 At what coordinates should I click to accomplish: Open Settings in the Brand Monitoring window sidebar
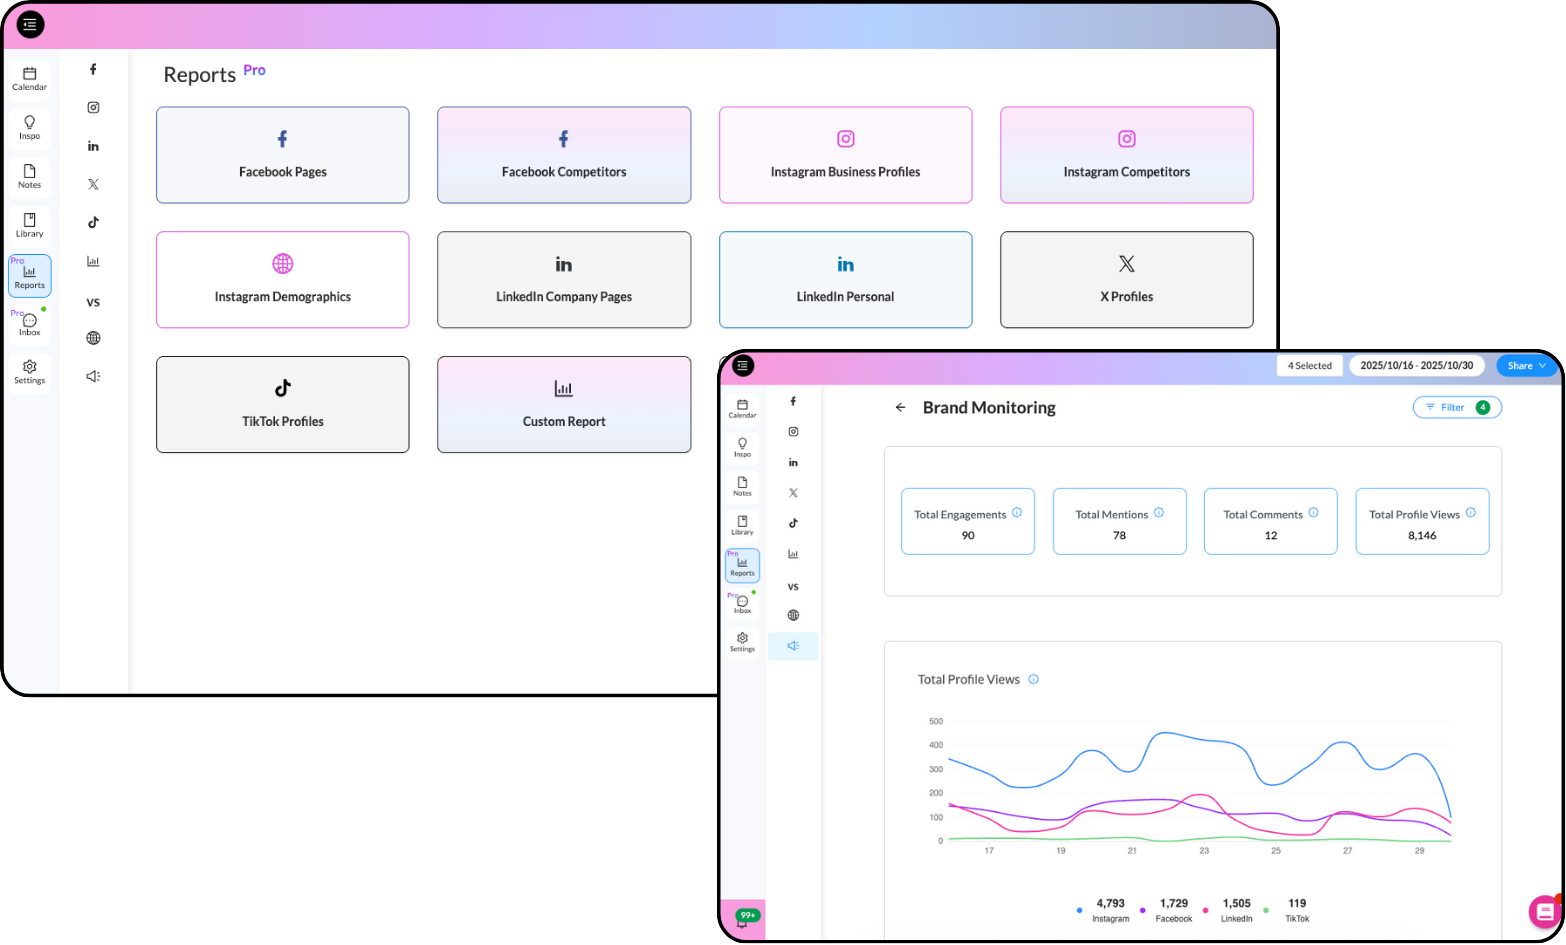tap(743, 642)
